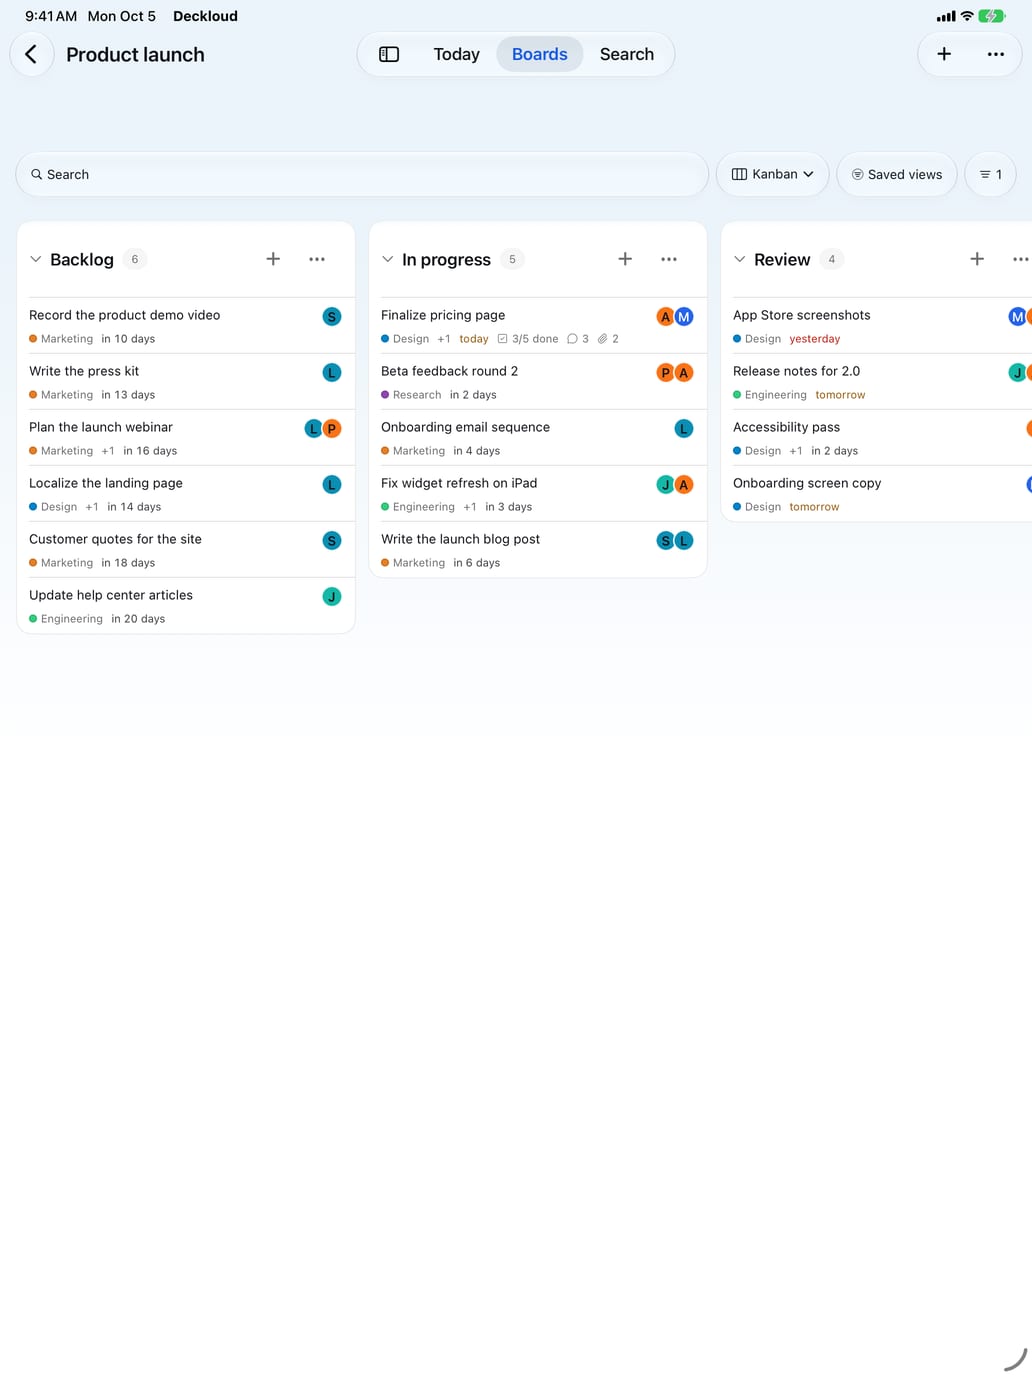This screenshot has height=1376, width=1032.
Task: Go back from Product launch
Action: (x=31, y=54)
